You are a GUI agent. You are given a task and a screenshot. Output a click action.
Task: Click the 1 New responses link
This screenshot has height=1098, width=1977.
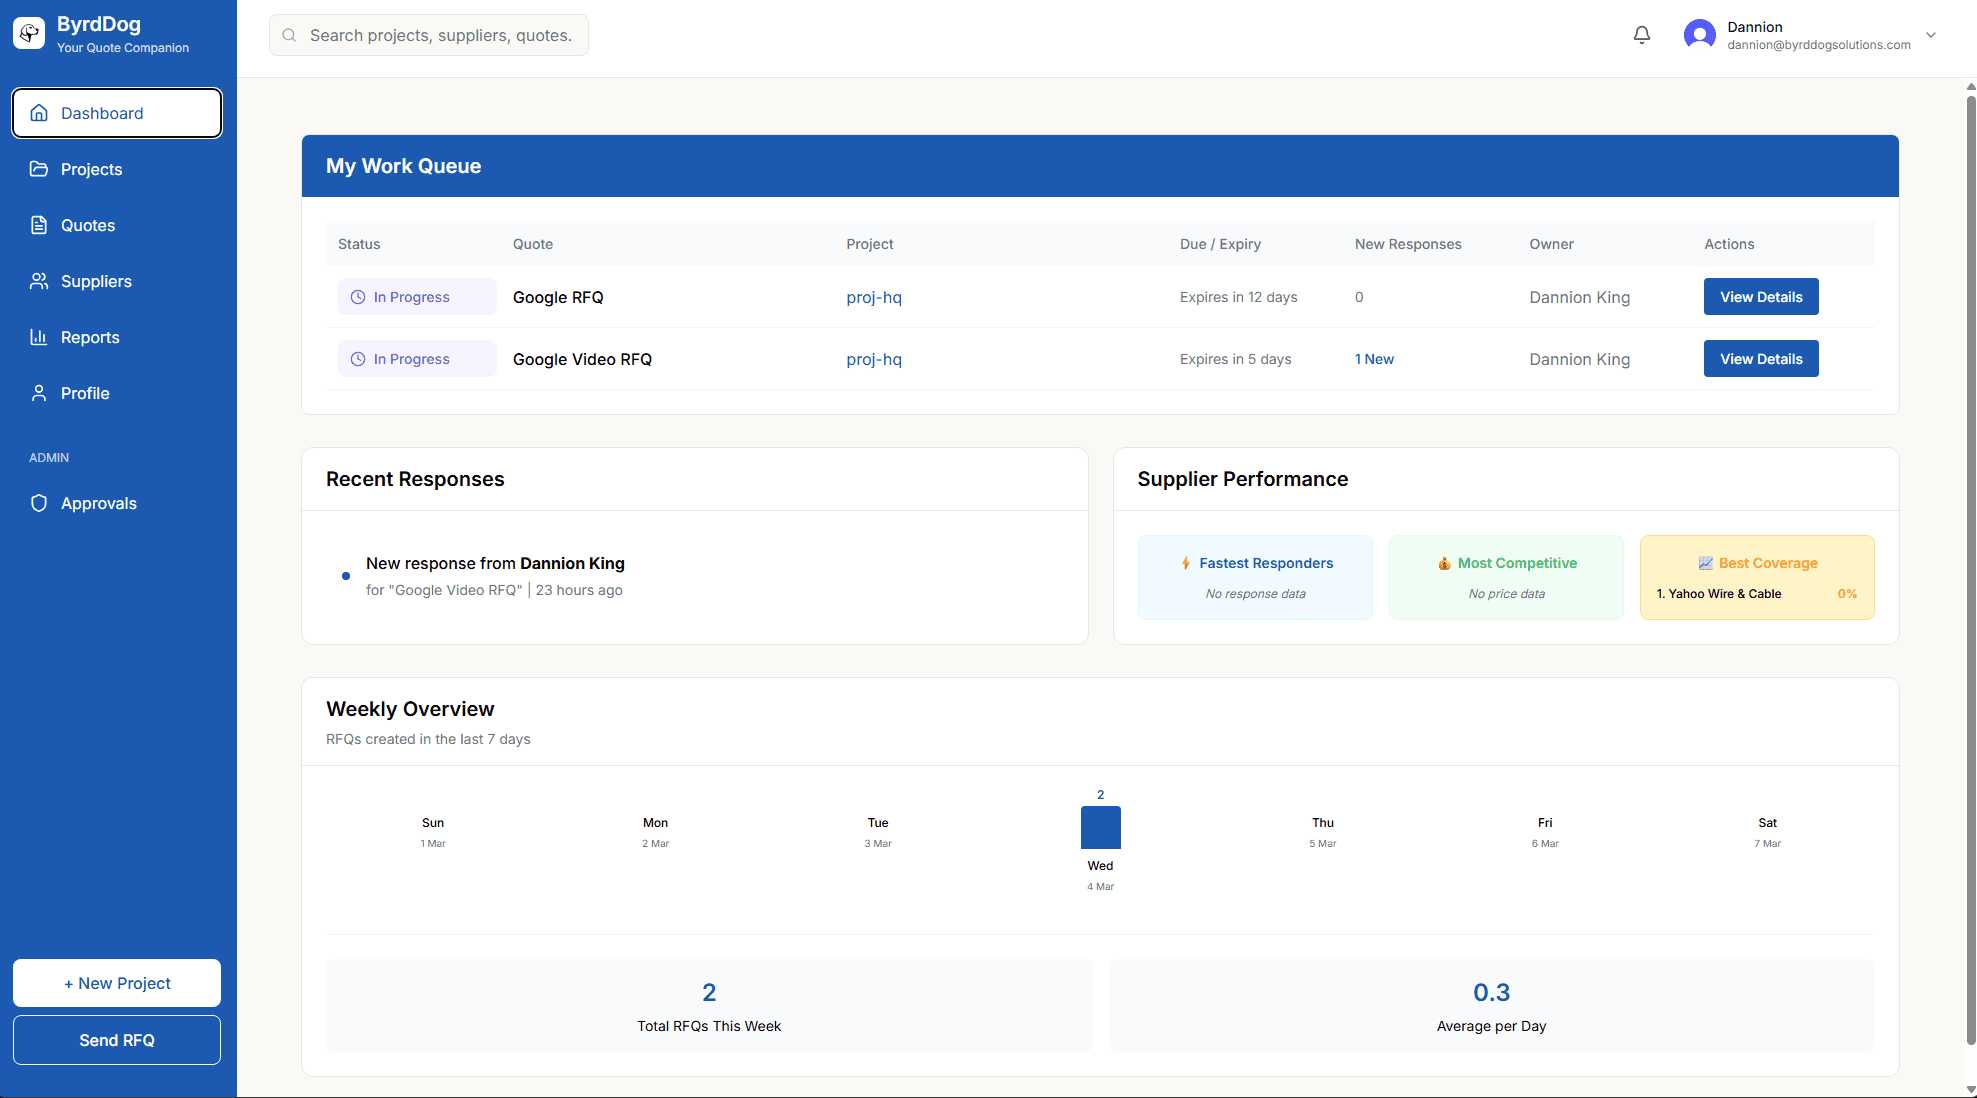[1374, 359]
